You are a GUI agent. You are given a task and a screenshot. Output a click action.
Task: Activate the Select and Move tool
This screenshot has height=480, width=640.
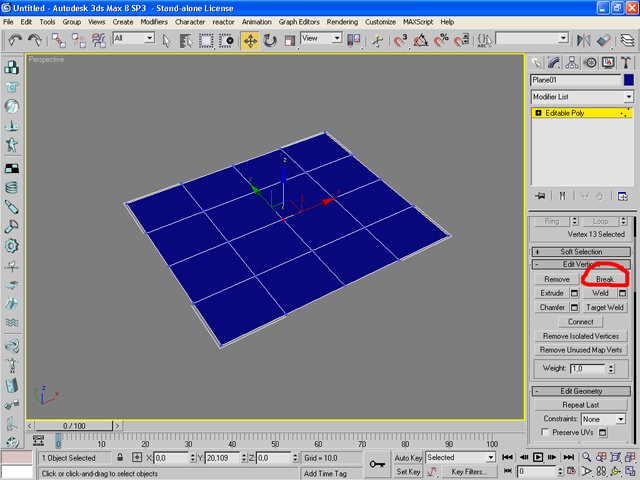pyautogui.click(x=250, y=40)
